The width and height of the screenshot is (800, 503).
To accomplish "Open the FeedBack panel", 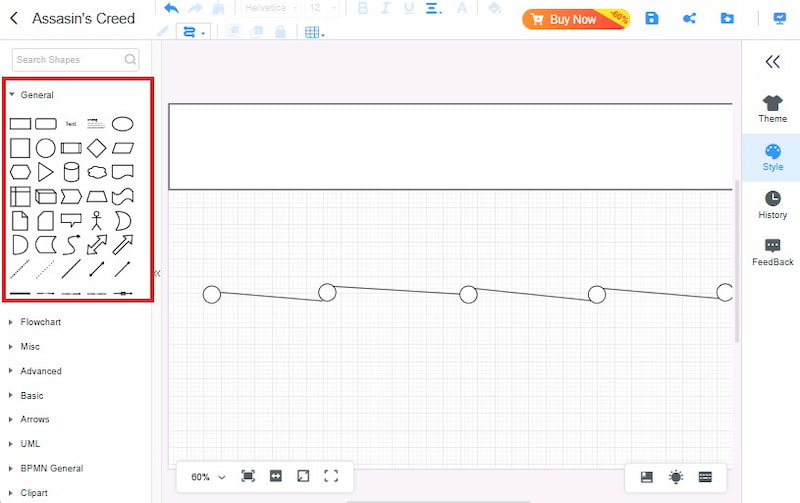I will [x=772, y=253].
